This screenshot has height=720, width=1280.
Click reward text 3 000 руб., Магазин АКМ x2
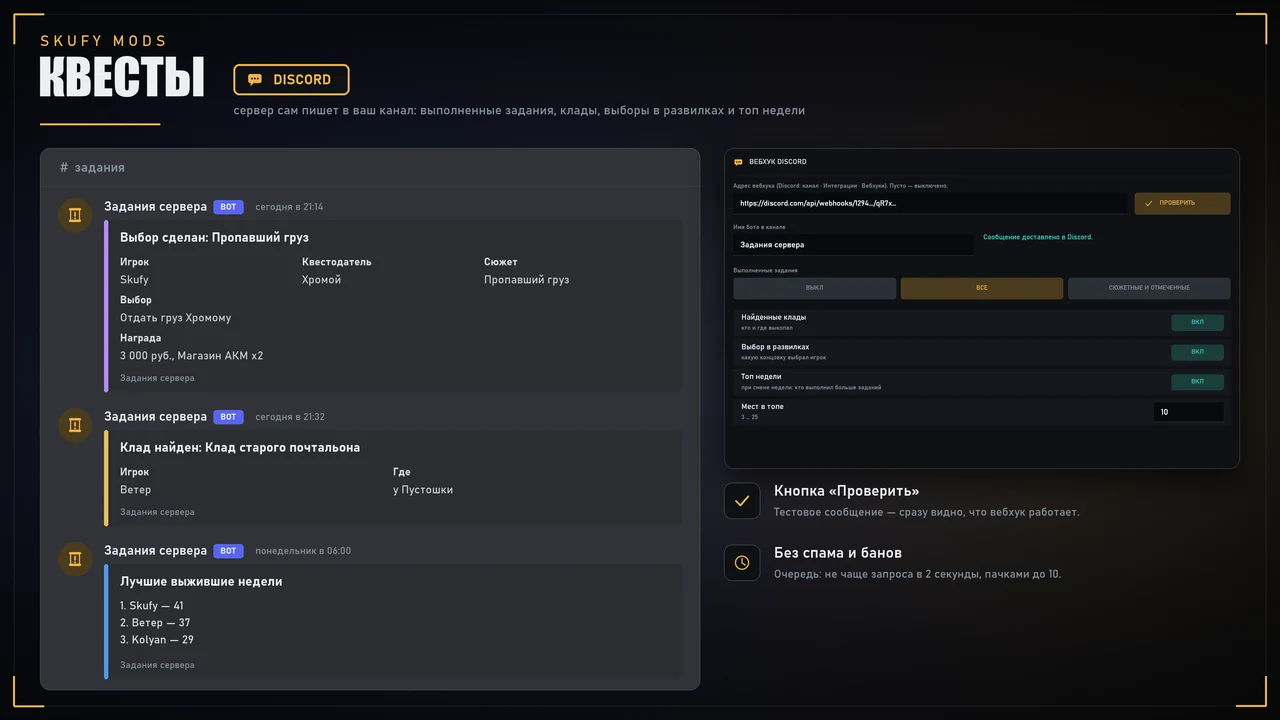(192, 356)
